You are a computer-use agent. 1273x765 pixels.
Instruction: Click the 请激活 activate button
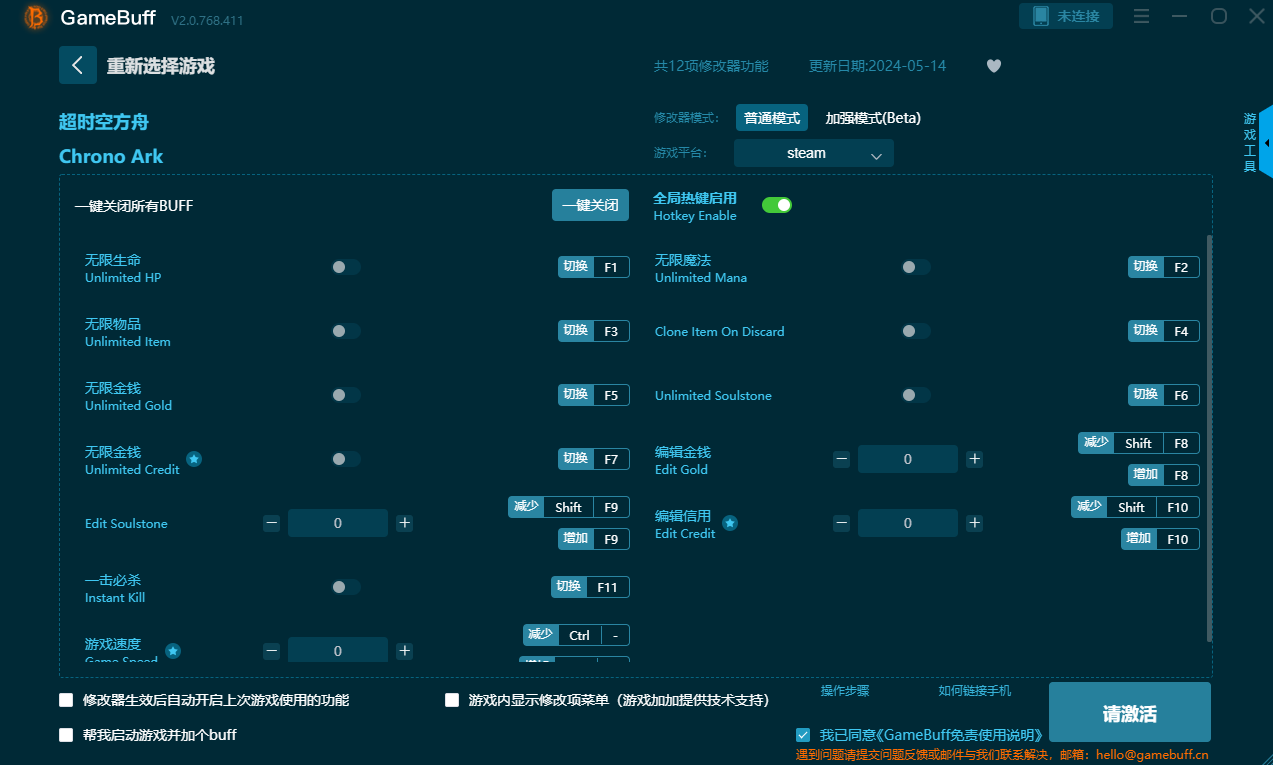(x=1130, y=713)
